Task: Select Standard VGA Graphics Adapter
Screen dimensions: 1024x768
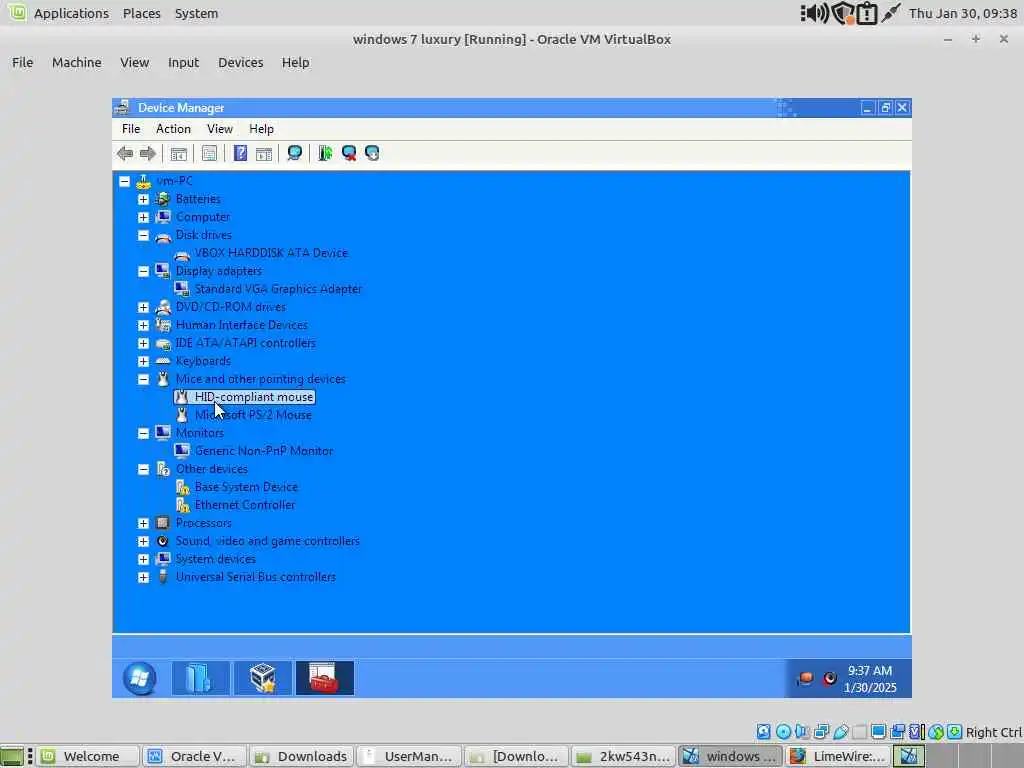Action: [278, 289]
